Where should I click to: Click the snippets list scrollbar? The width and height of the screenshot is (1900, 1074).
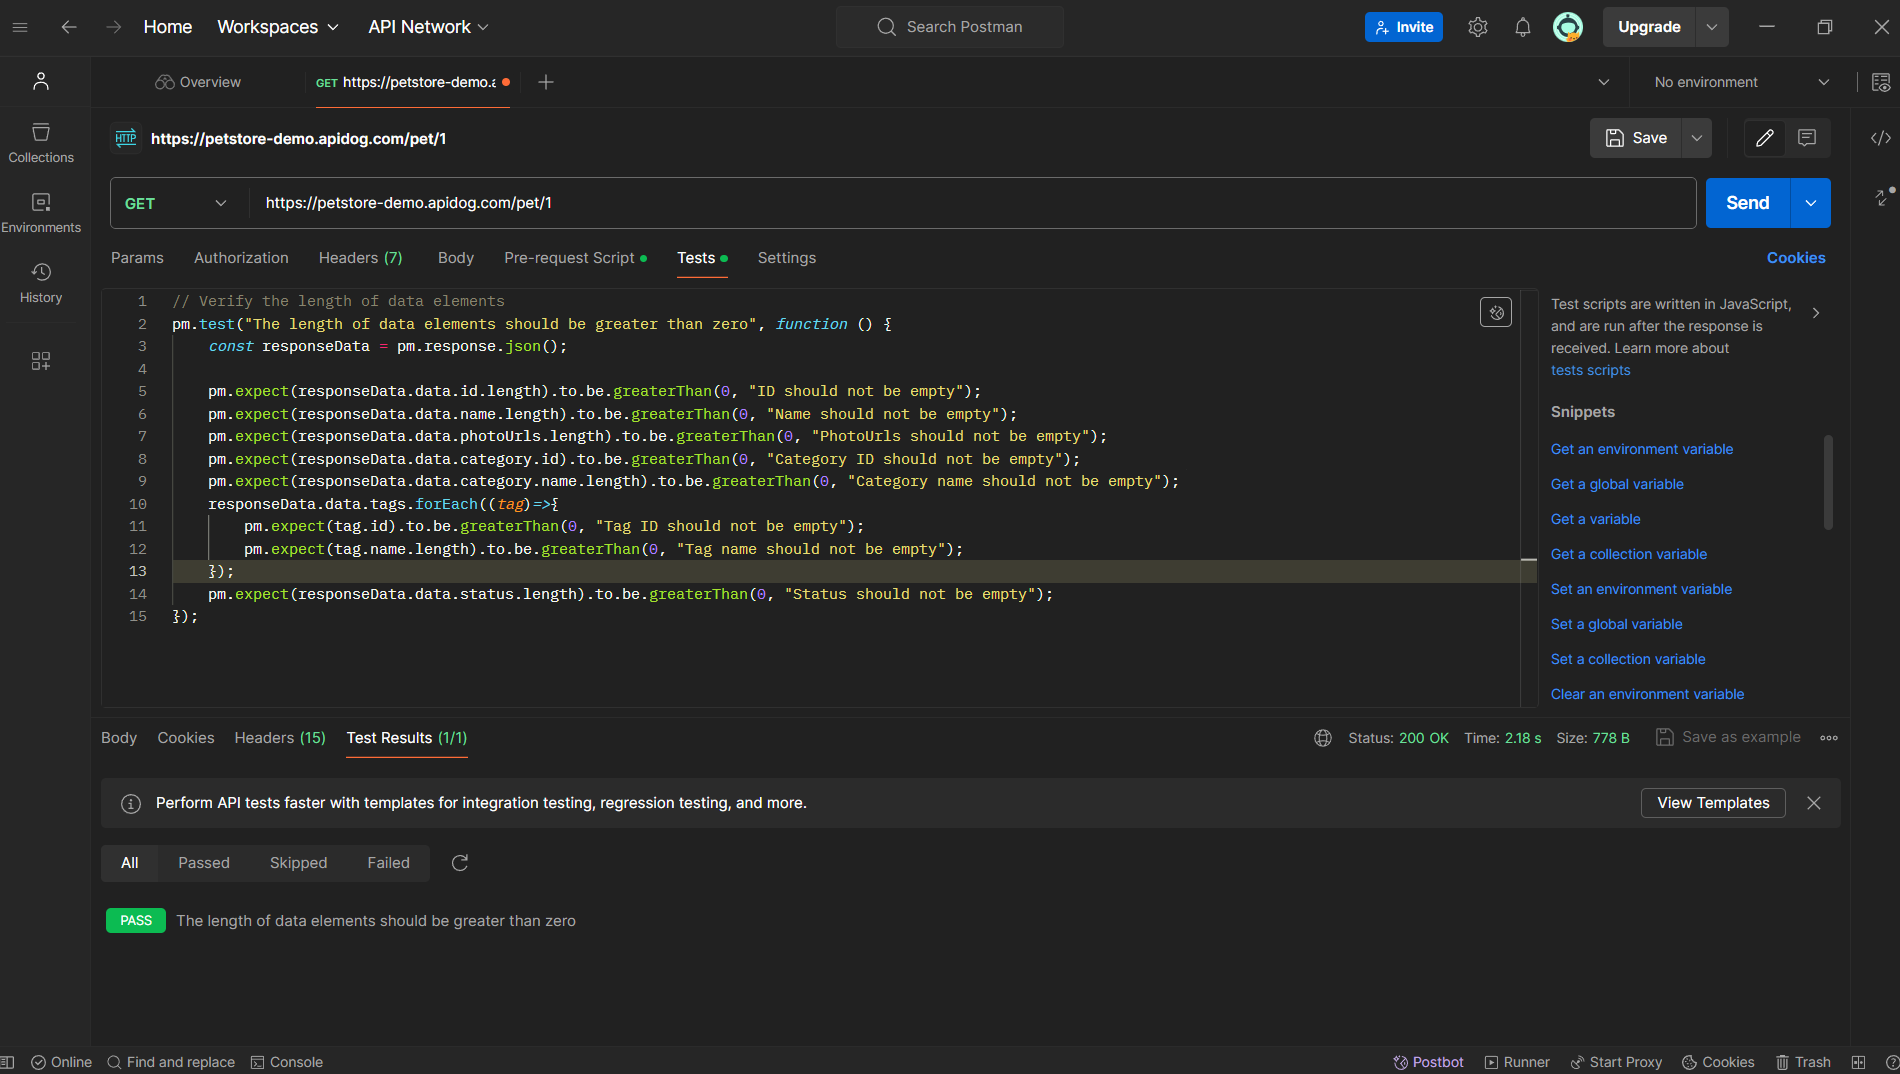pos(1828,481)
